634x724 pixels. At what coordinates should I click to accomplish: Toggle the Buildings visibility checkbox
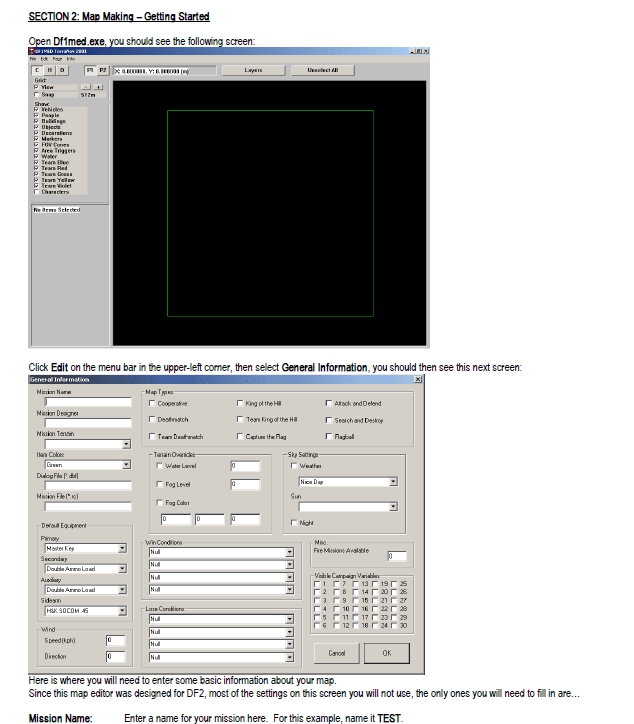click(x=36, y=121)
